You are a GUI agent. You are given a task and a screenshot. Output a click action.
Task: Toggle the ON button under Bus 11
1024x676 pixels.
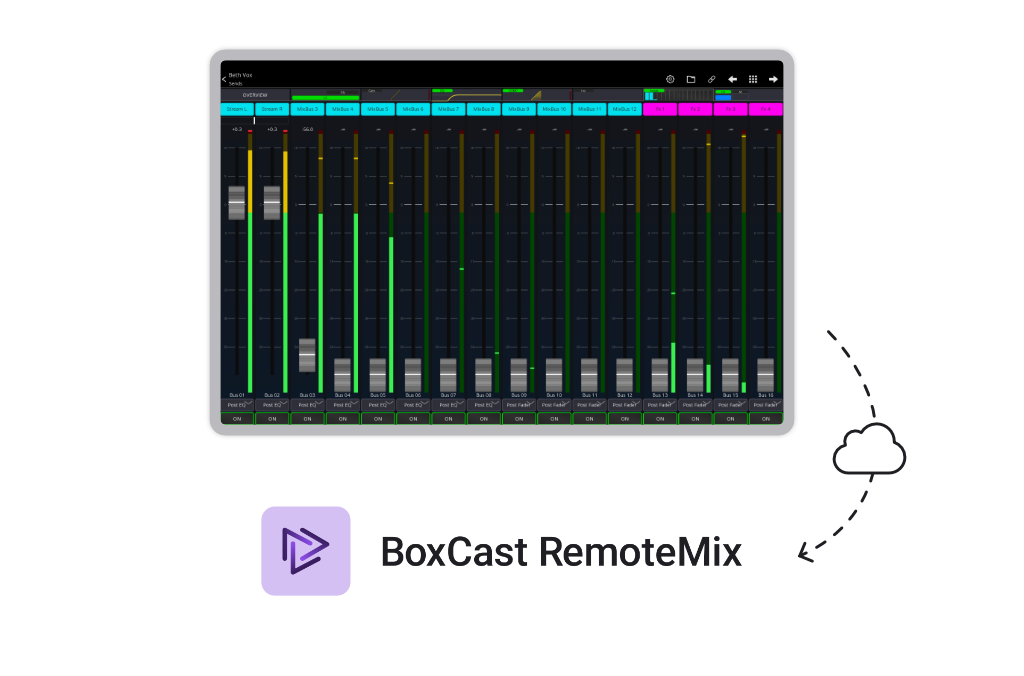(590, 419)
